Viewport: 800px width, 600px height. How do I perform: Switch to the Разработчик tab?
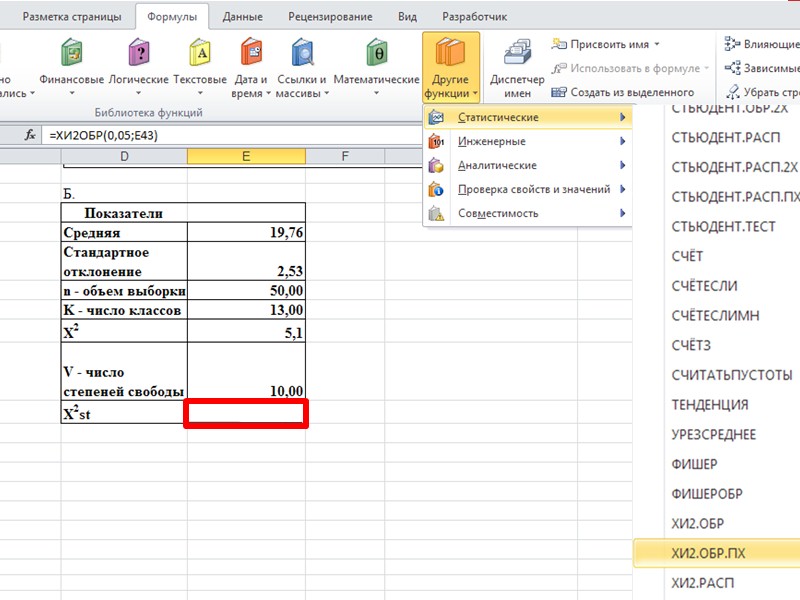(x=474, y=17)
